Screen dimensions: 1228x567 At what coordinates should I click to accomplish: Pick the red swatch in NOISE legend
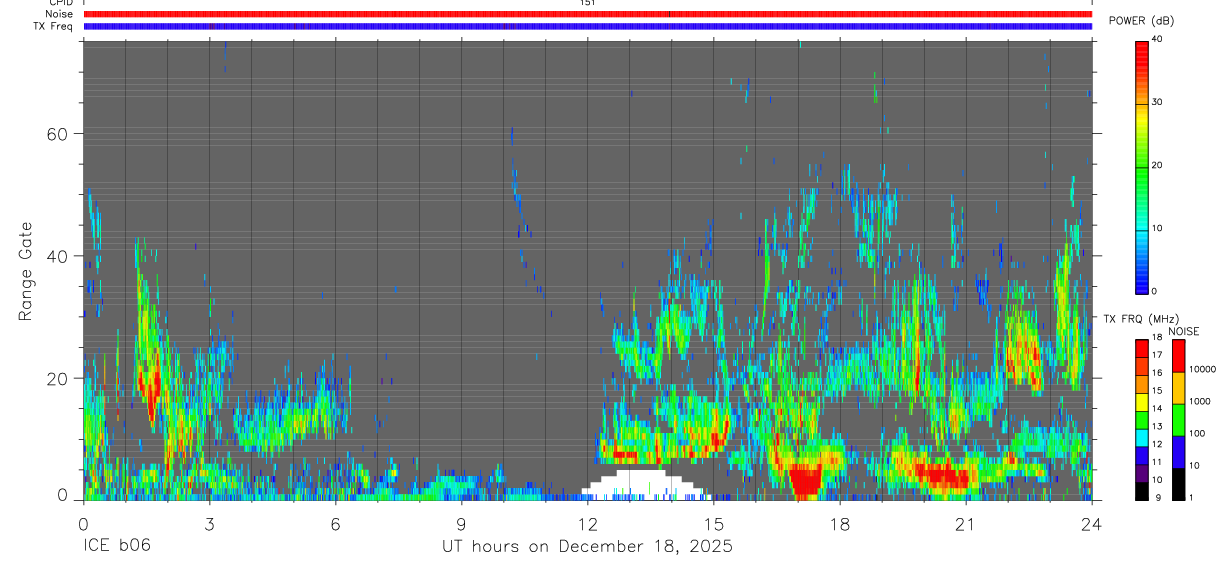(1178, 356)
